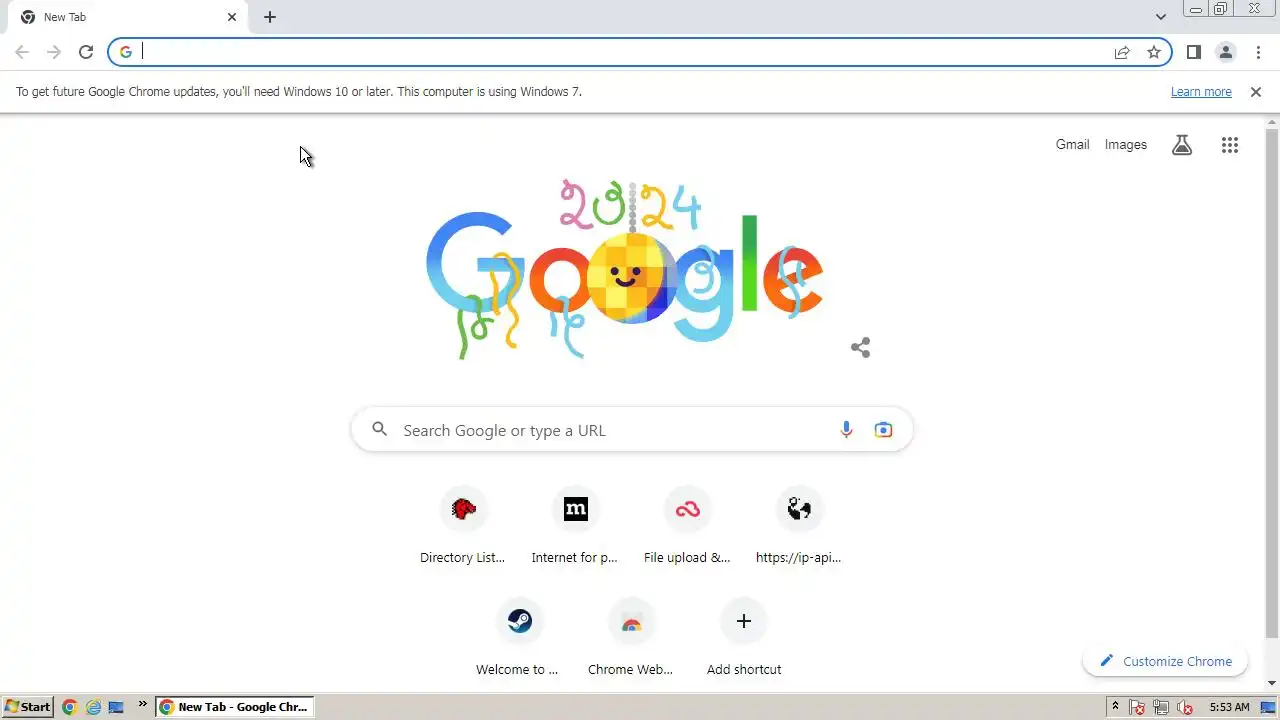Screen dimensions: 1280x720
Task: Open the Gmail link
Action: tap(1072, 145)
